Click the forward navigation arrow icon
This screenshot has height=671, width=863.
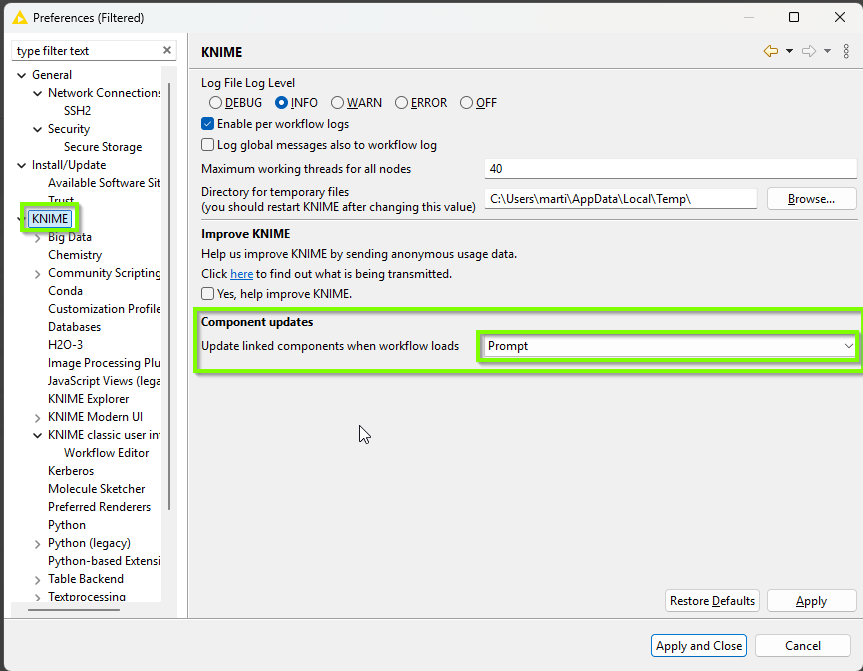click(x=809, y=51)
